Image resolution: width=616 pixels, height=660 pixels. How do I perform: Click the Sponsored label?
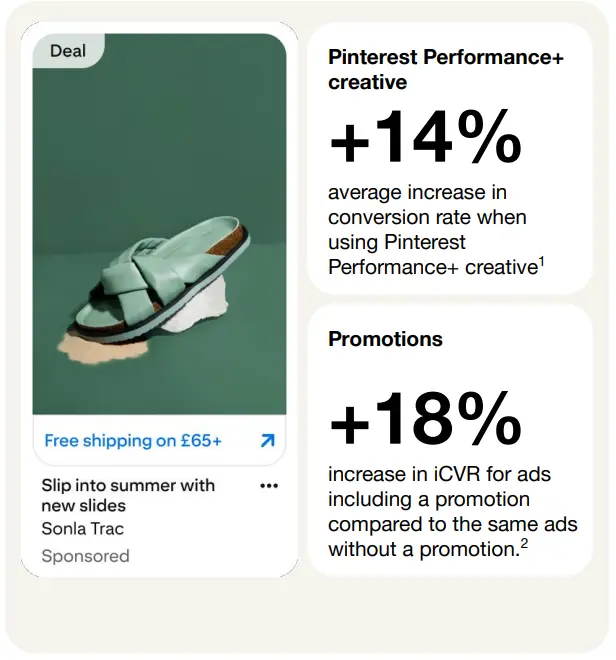[x=85, y=555]
